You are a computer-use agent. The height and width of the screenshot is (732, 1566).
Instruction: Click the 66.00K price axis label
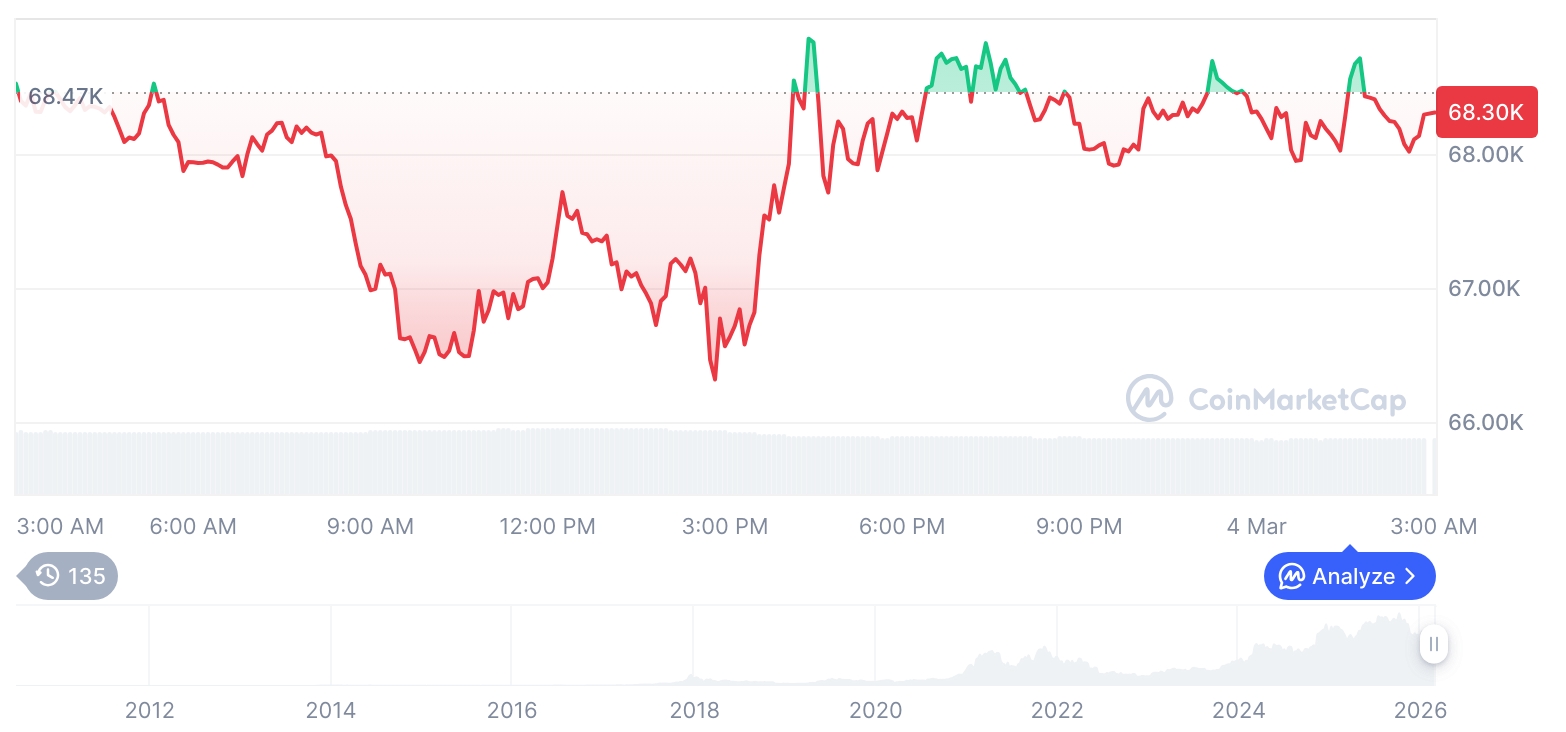point(1485,422)
